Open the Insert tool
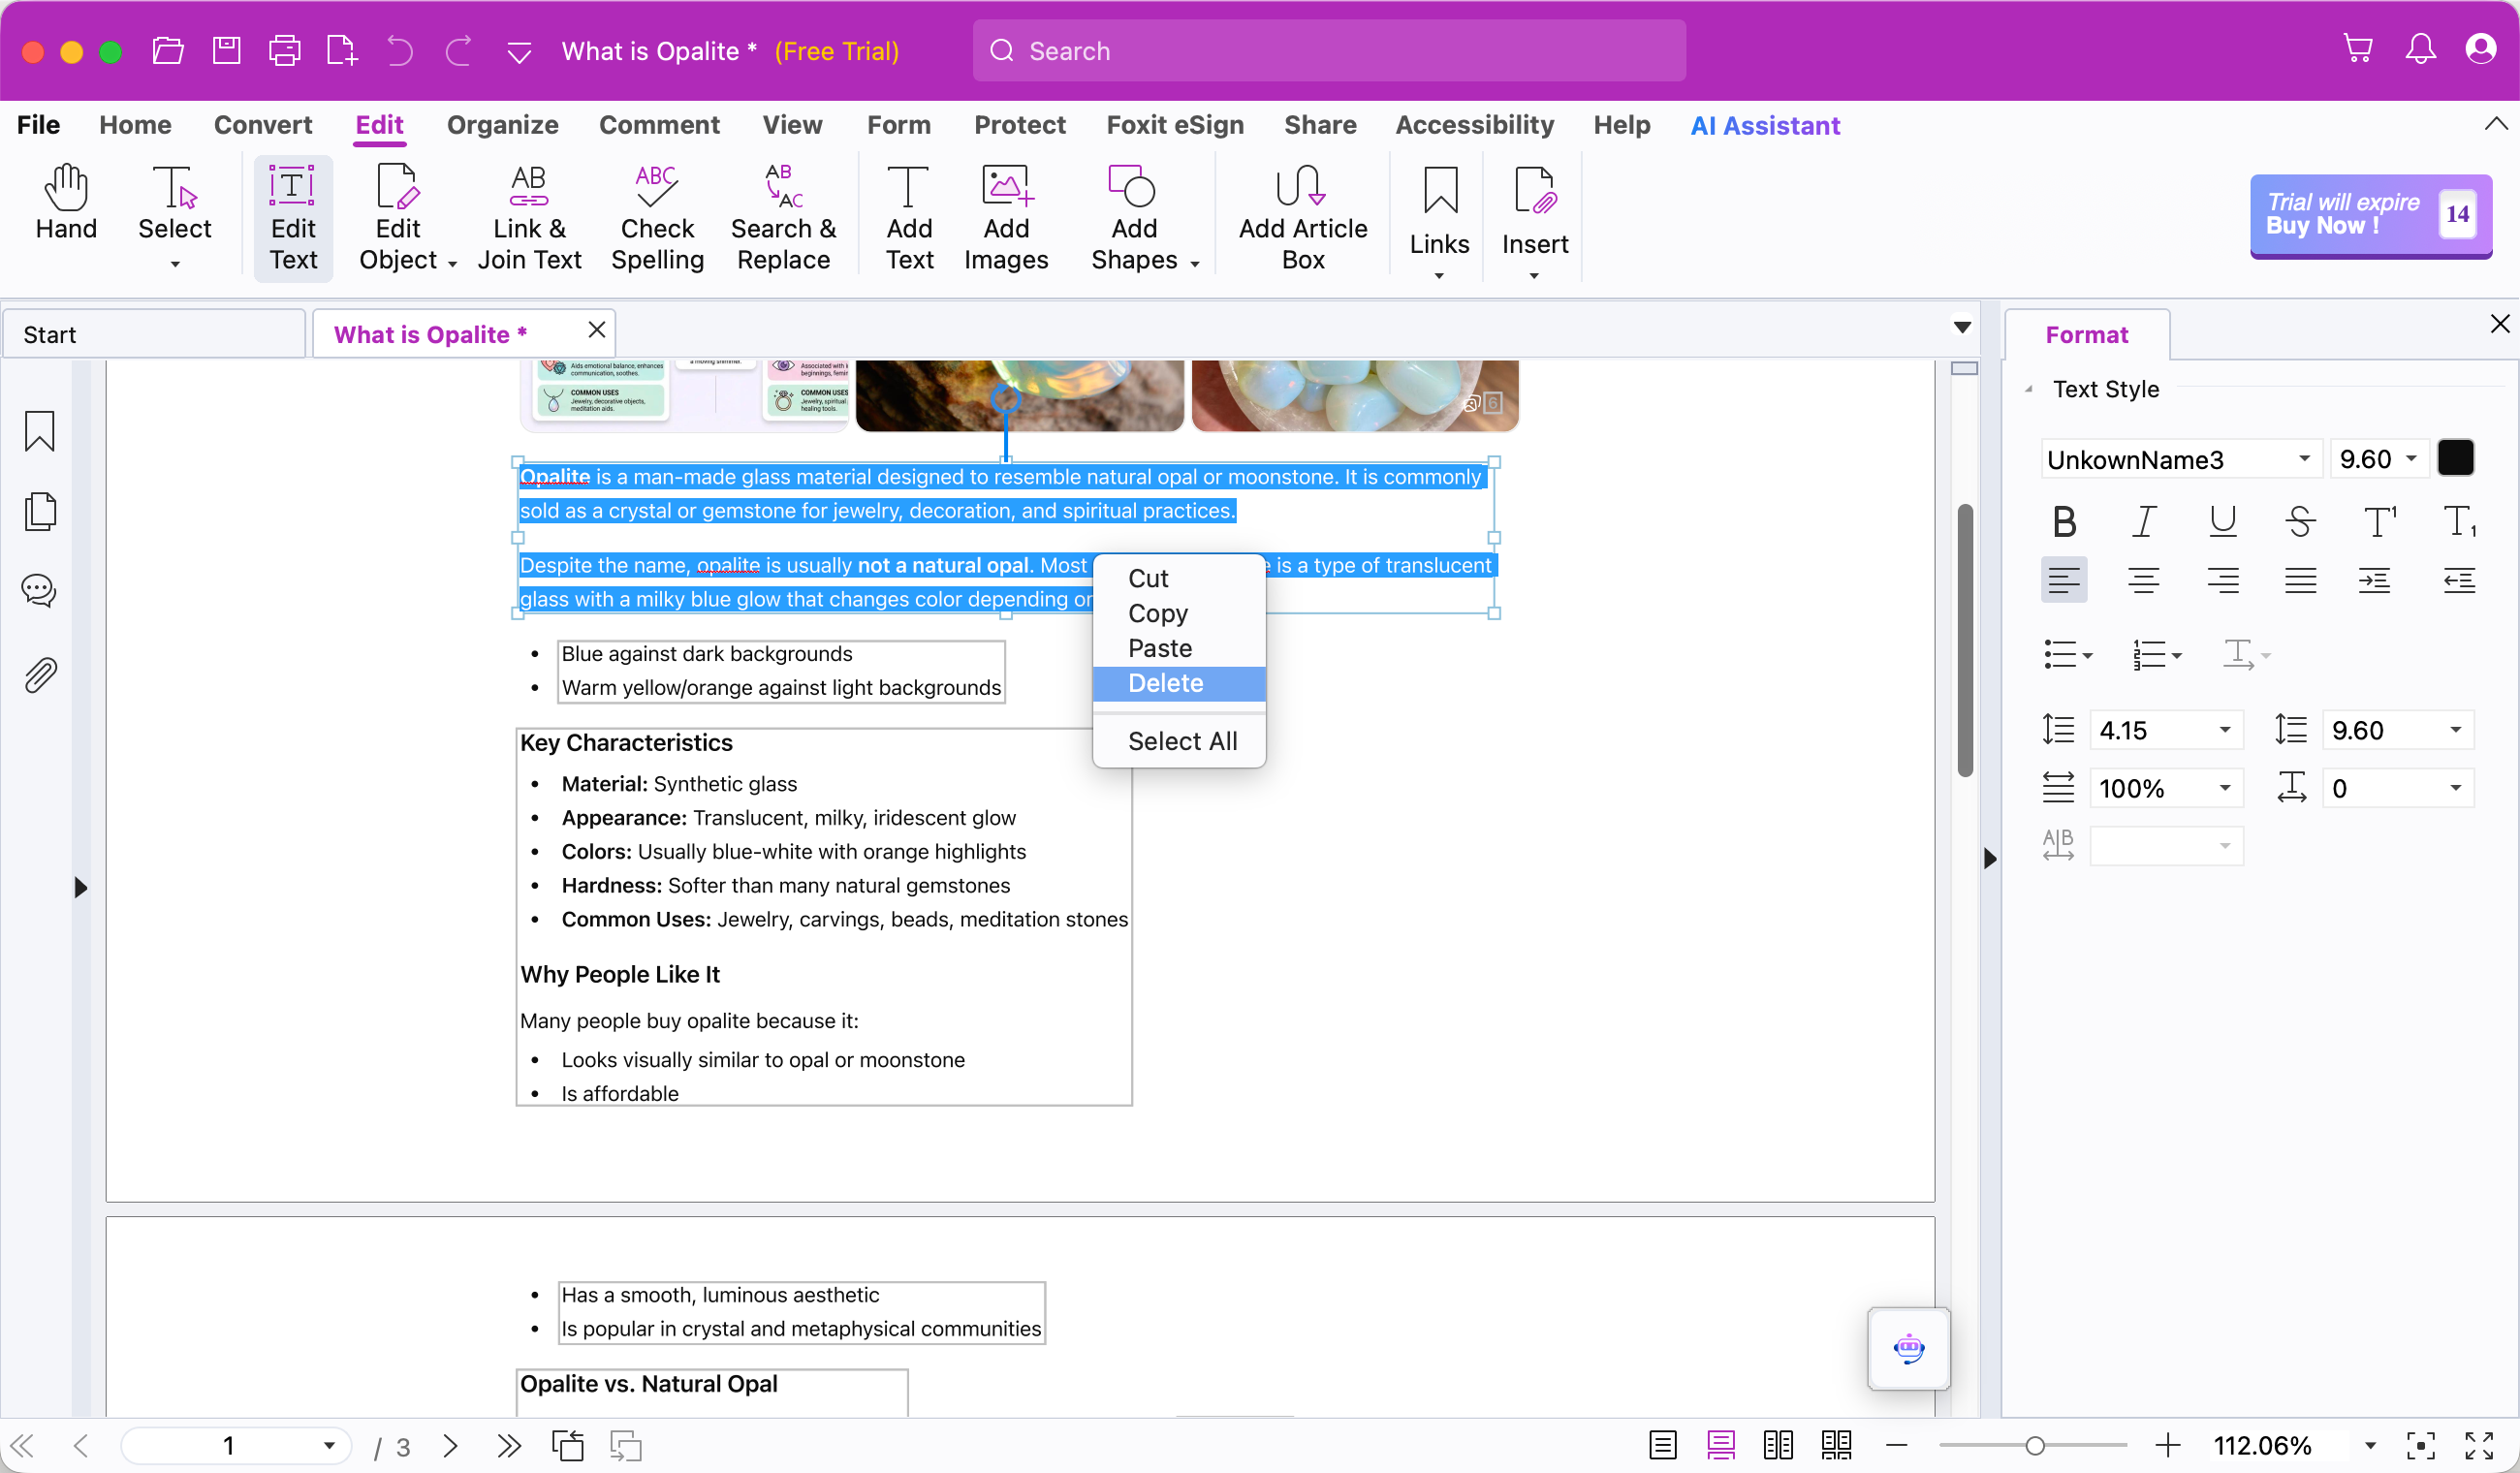 [x=1534, y=222]
